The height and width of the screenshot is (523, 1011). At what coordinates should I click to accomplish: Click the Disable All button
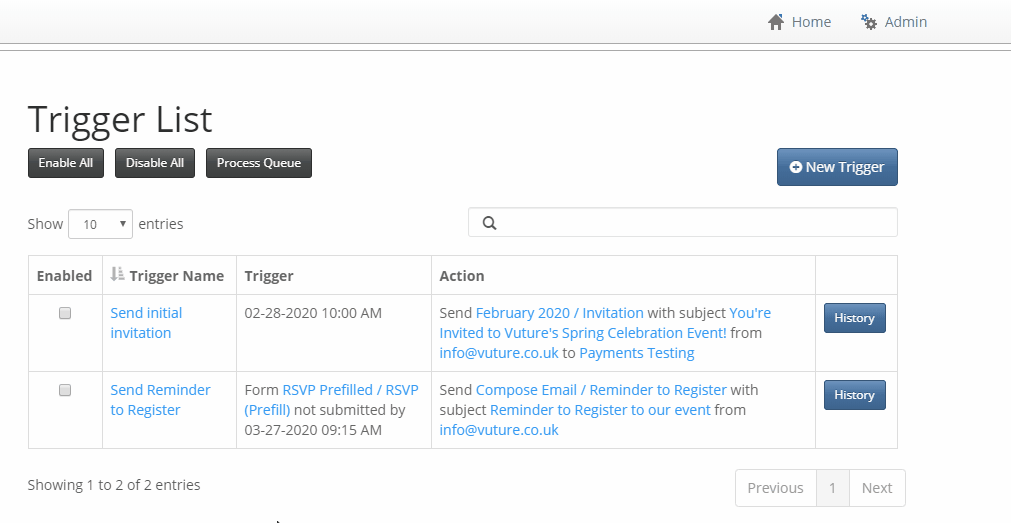point(155,163)
